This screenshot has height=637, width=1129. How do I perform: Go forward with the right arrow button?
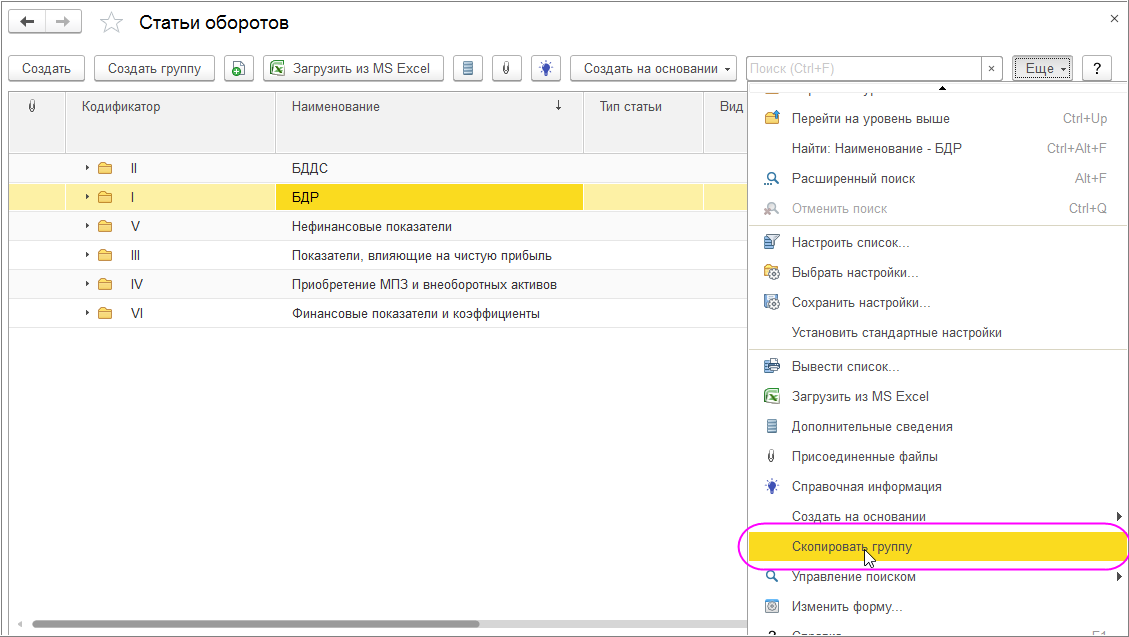click(x=63, y=22)
